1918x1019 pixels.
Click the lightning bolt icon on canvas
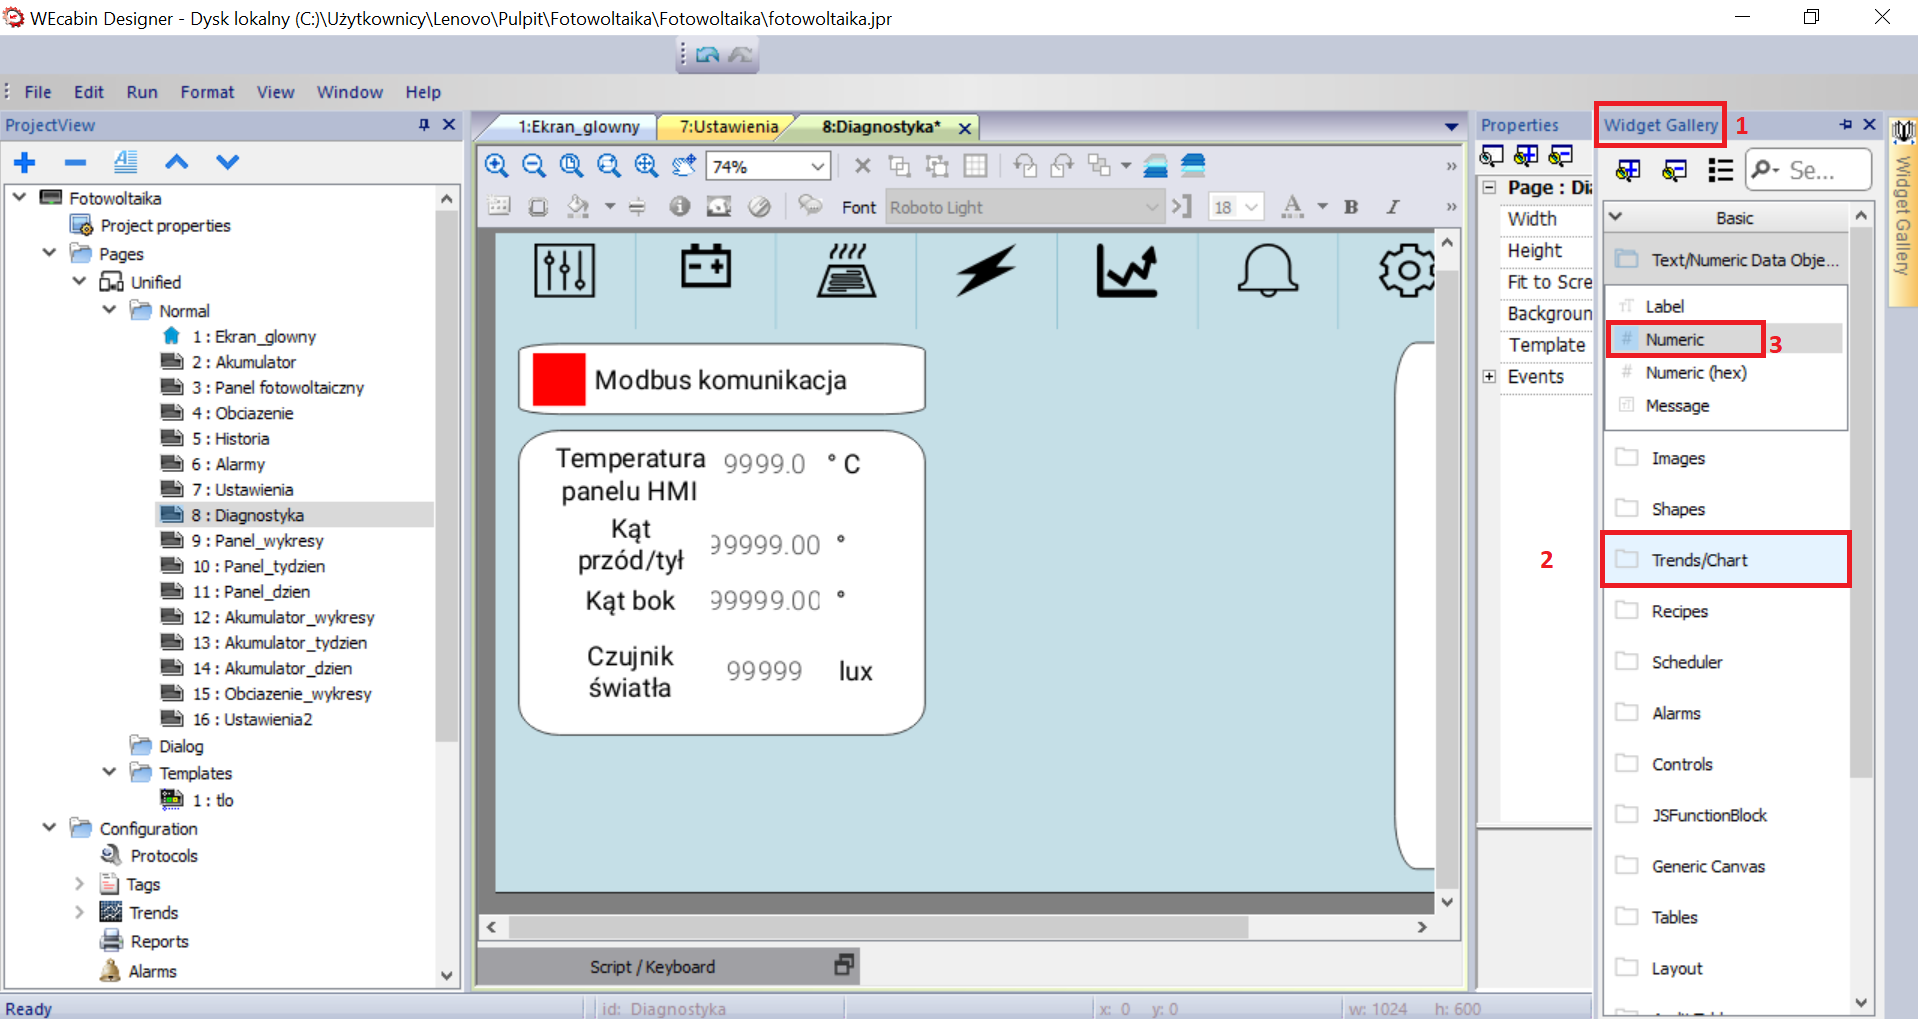tap(986, 270)
